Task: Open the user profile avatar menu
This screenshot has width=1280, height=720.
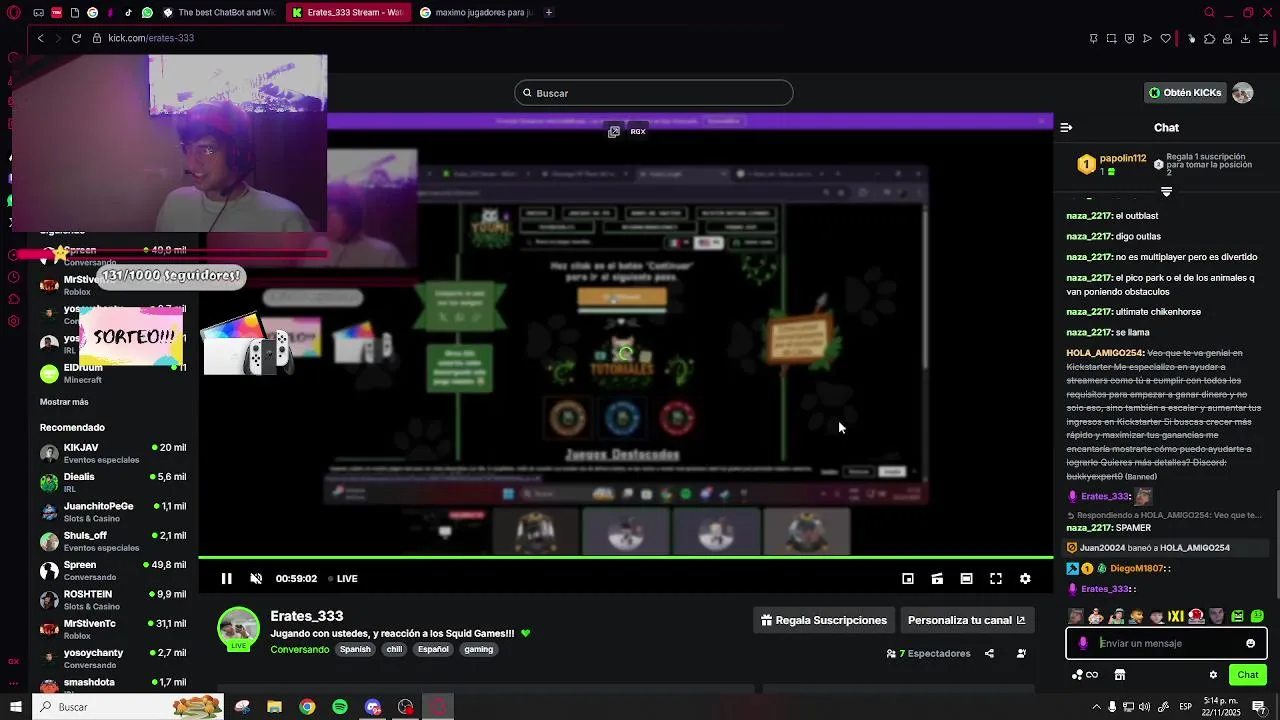Action: click(x=1243, y=93)
